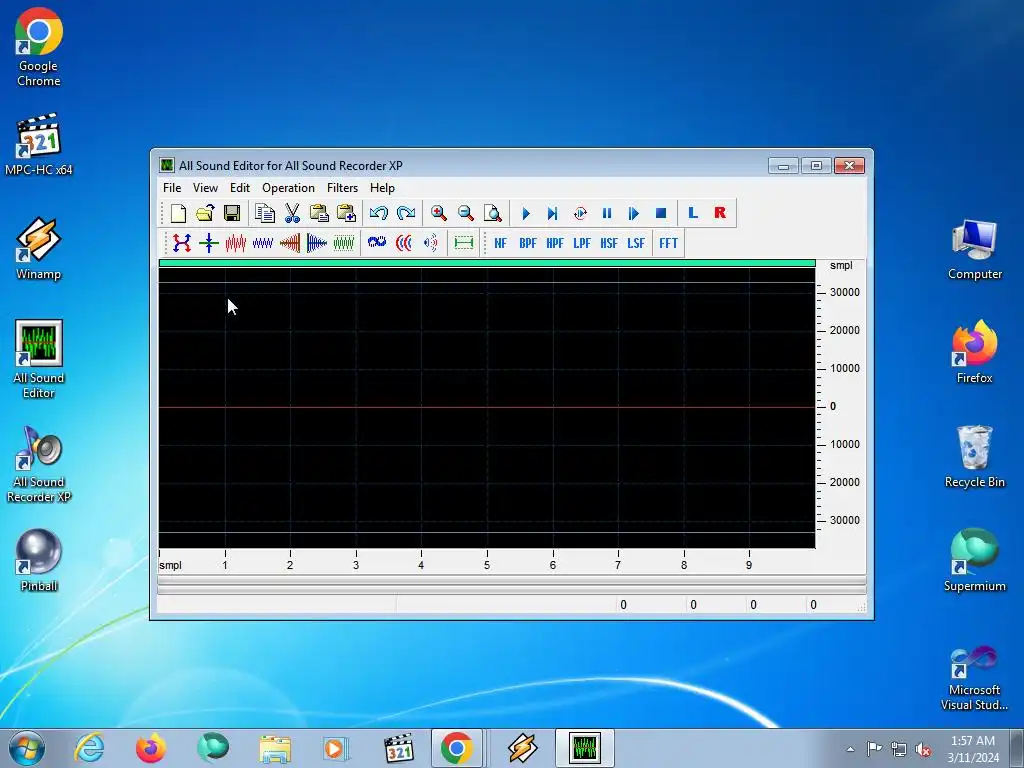Show hidden tray icons arrow
The image size is (1024, 768).
850,749
